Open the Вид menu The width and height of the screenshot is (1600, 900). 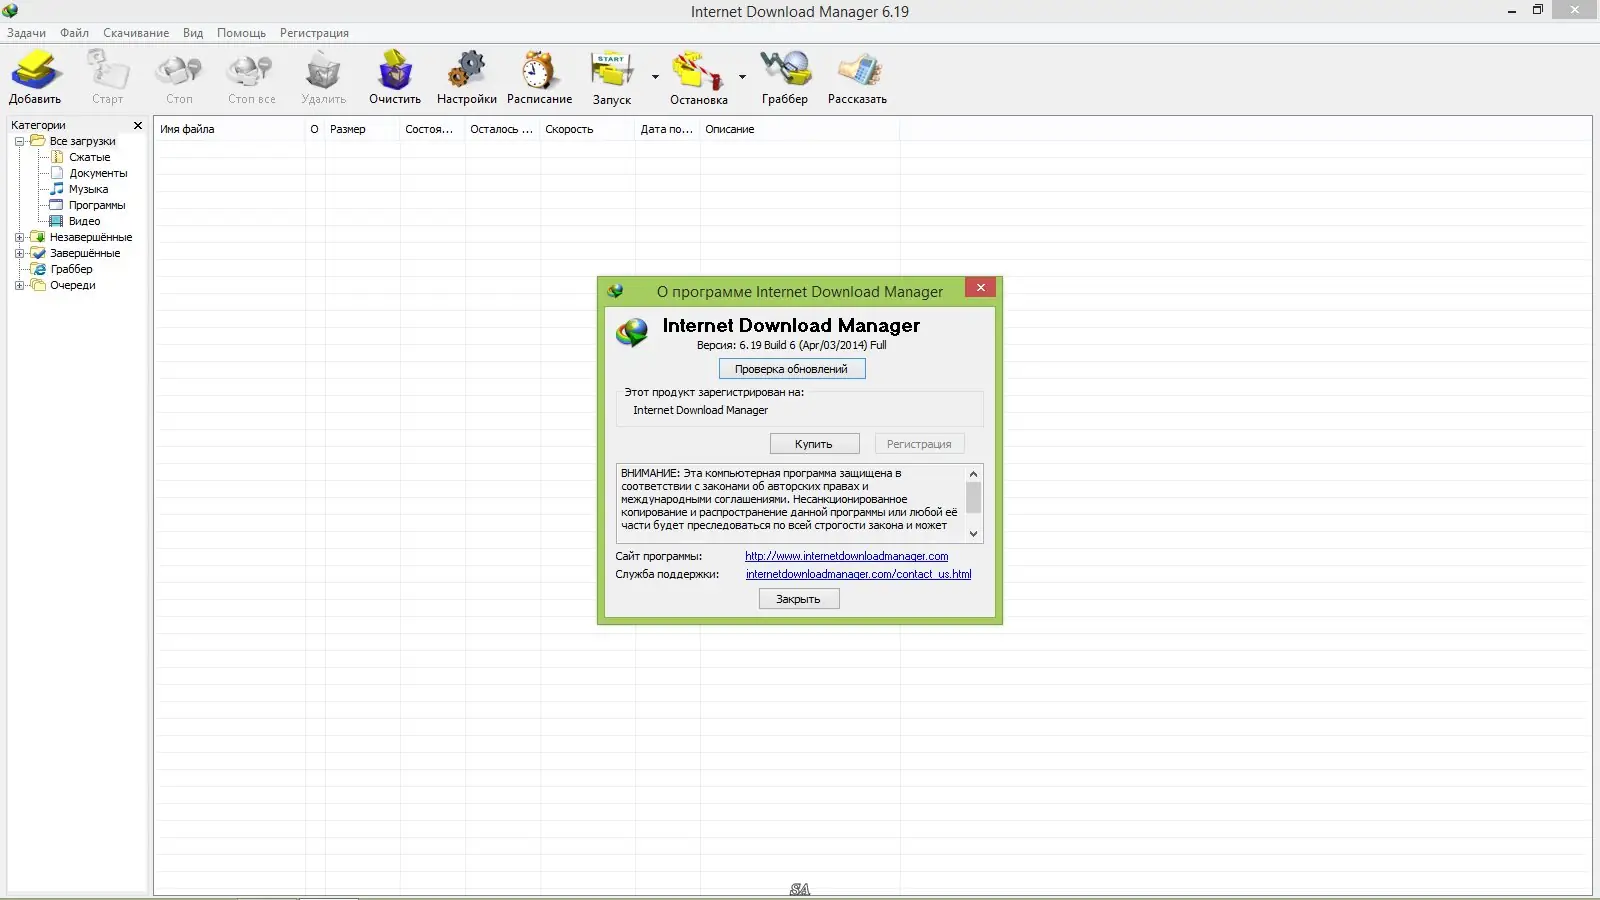click(193, 33)
